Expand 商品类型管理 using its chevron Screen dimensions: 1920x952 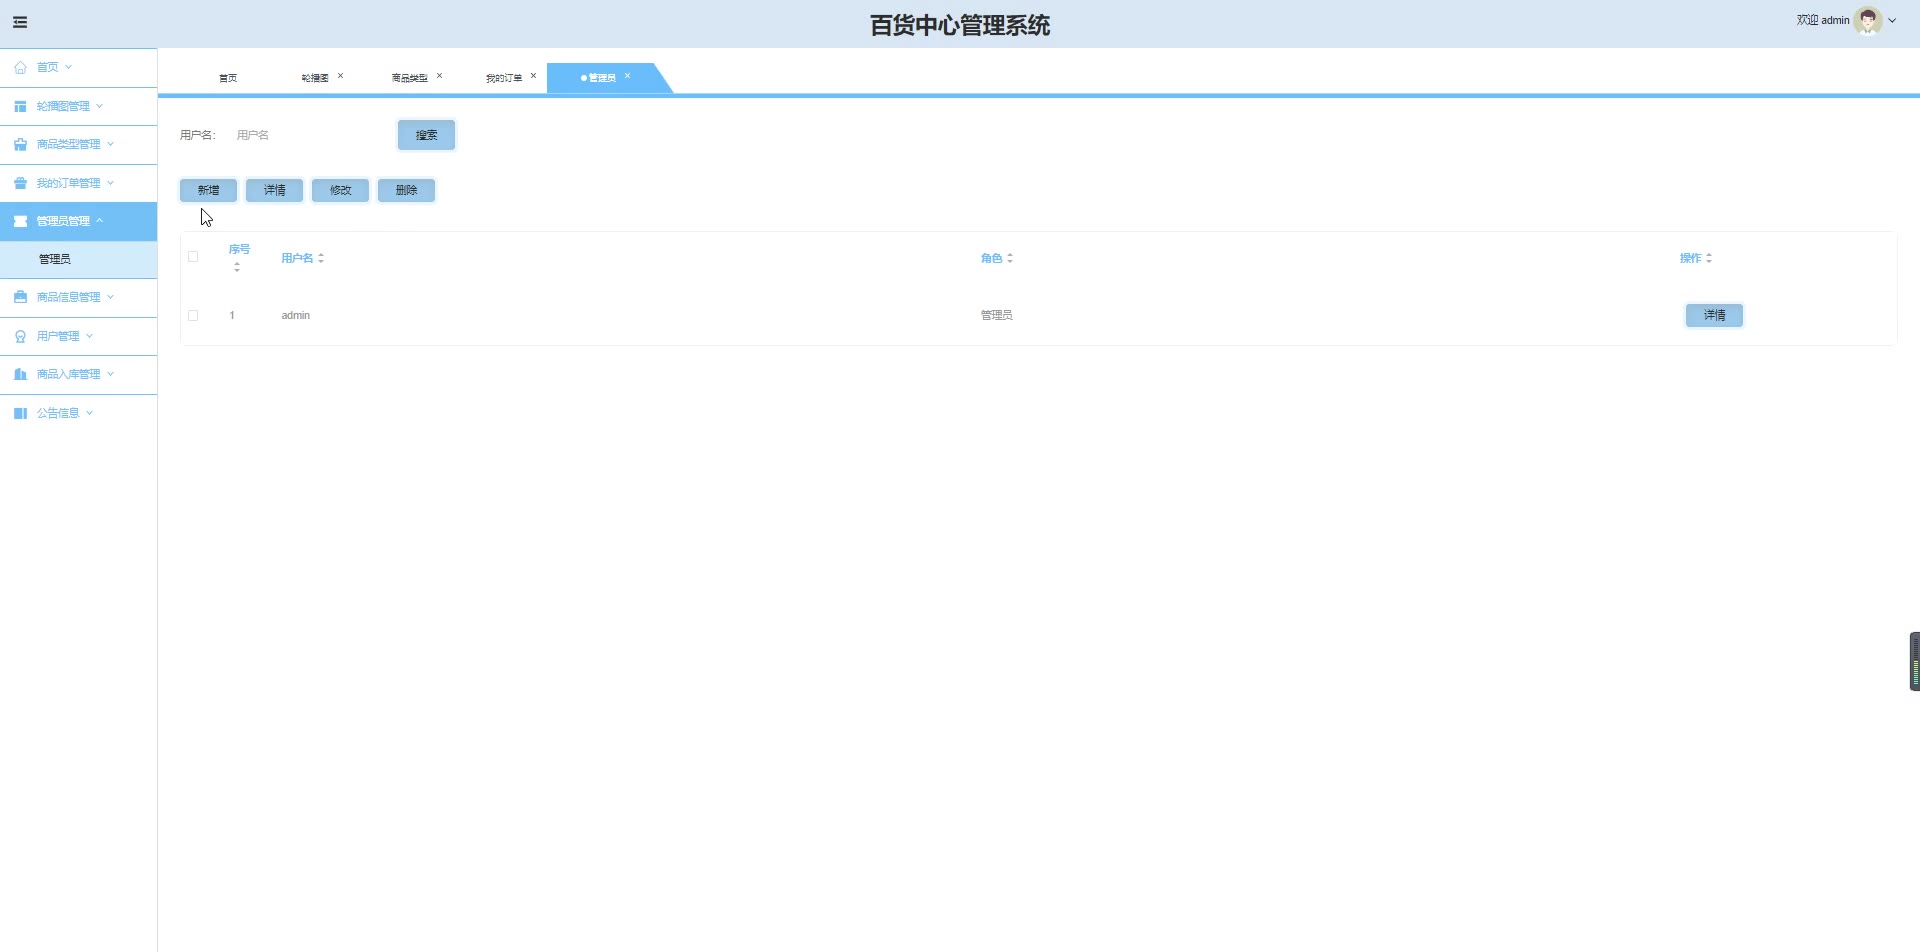110,144
